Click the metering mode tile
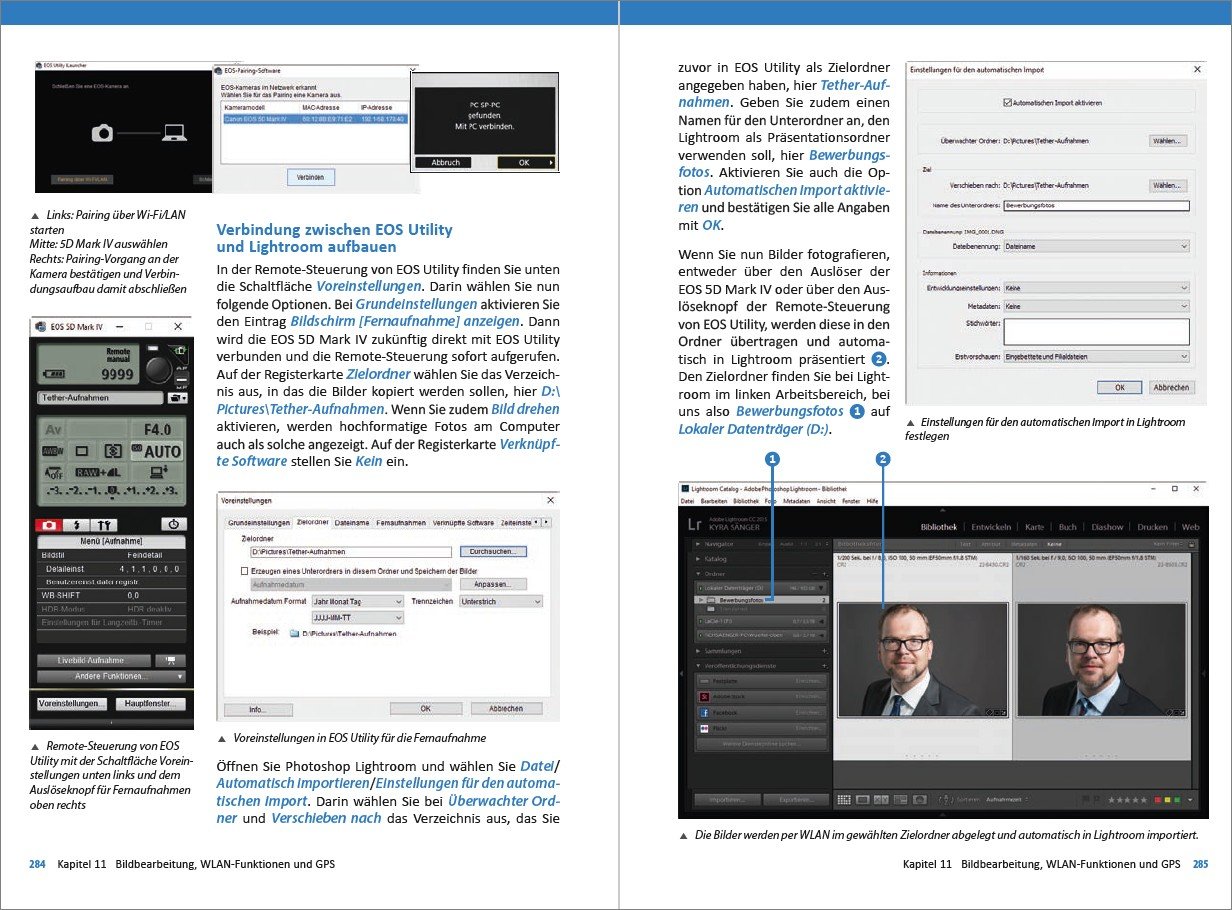 (x=113, y=450)
